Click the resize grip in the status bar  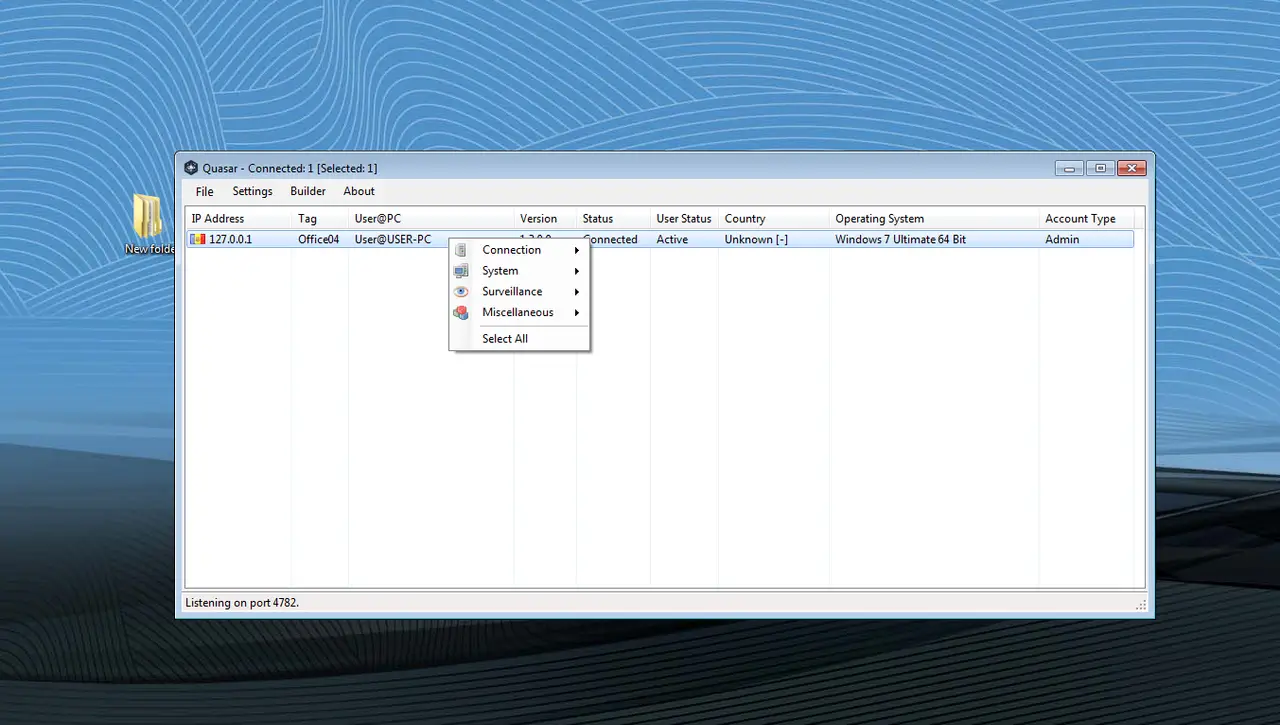tap(1141, 603)
